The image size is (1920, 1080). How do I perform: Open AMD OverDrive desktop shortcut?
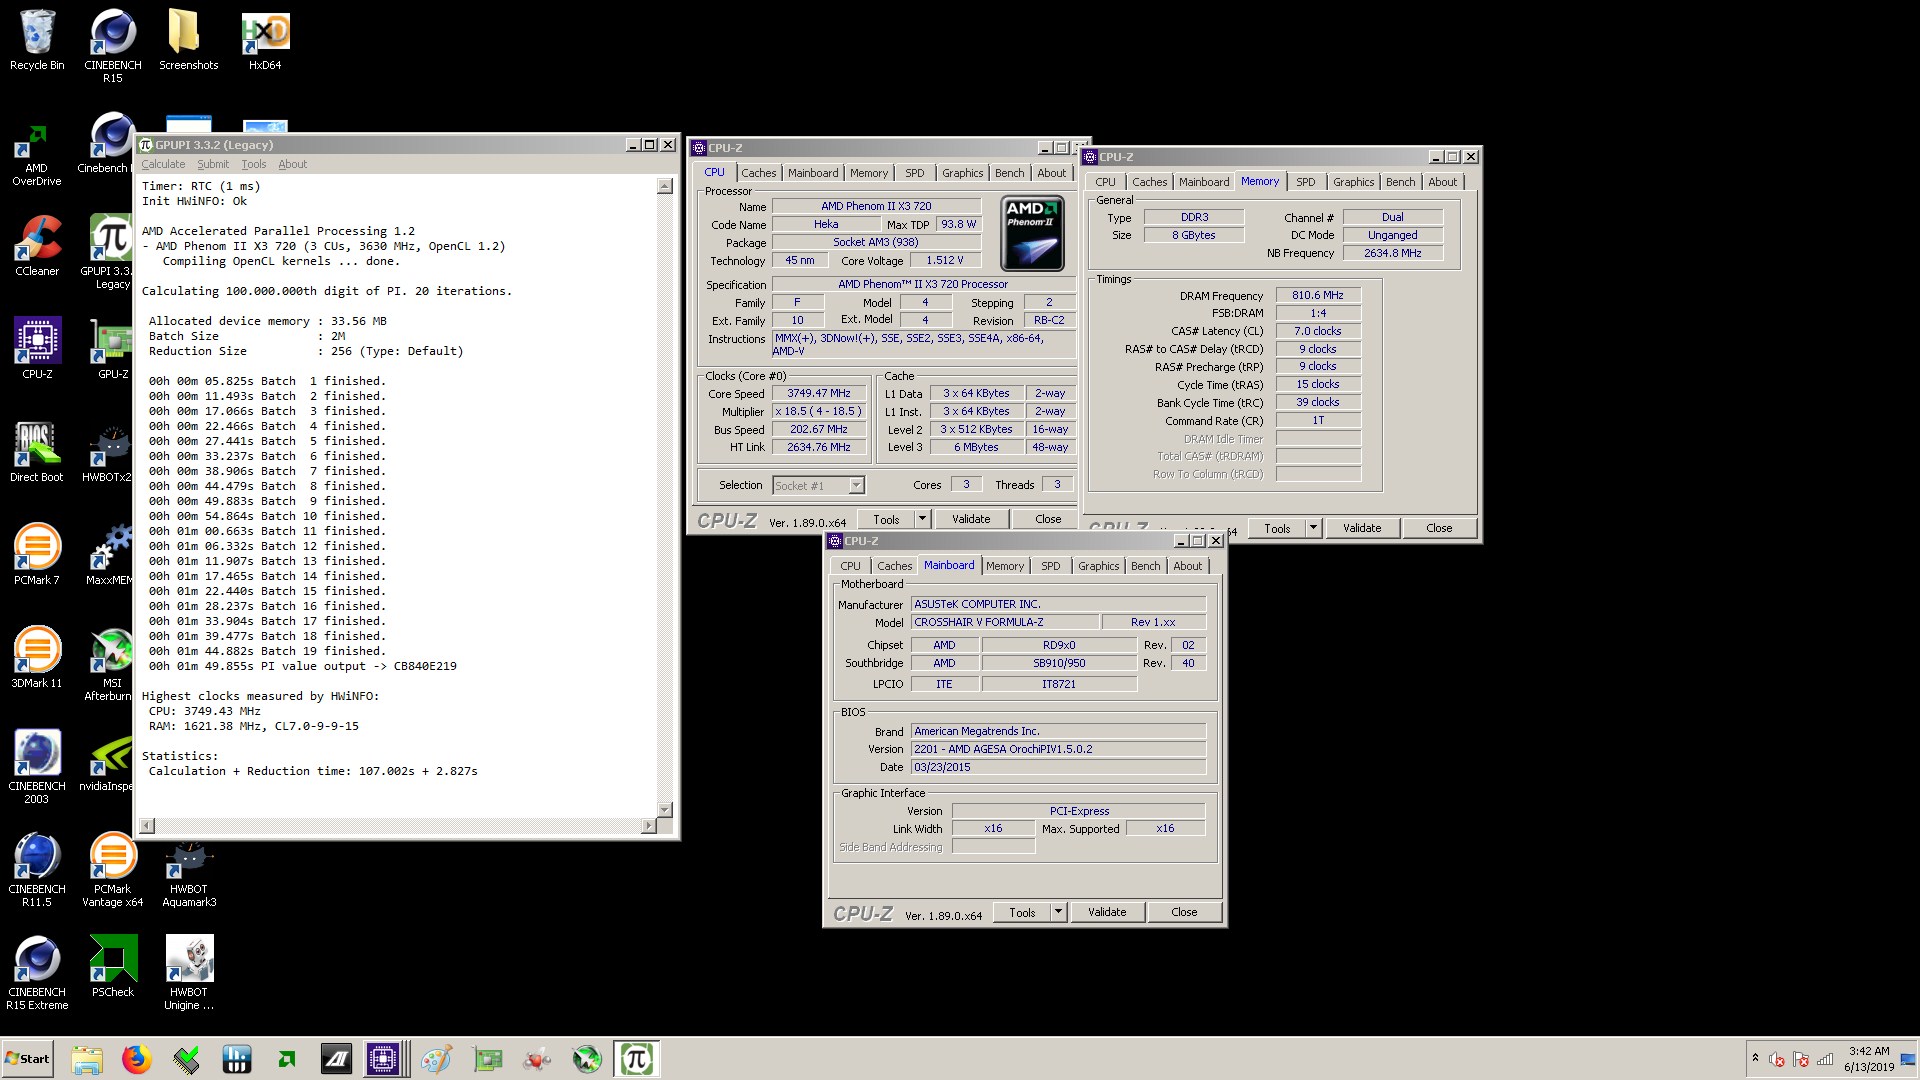pos(37,155)
